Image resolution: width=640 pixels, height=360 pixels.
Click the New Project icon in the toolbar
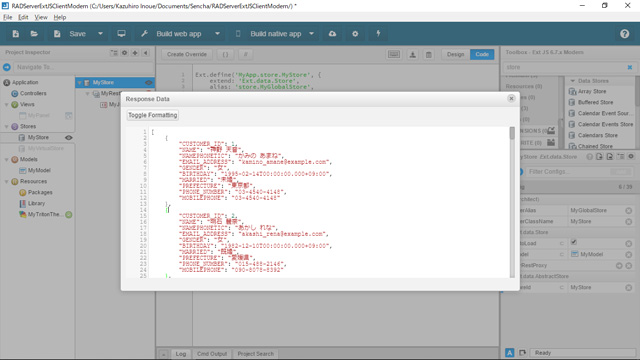pyautogui.click(x=16, y=34)
